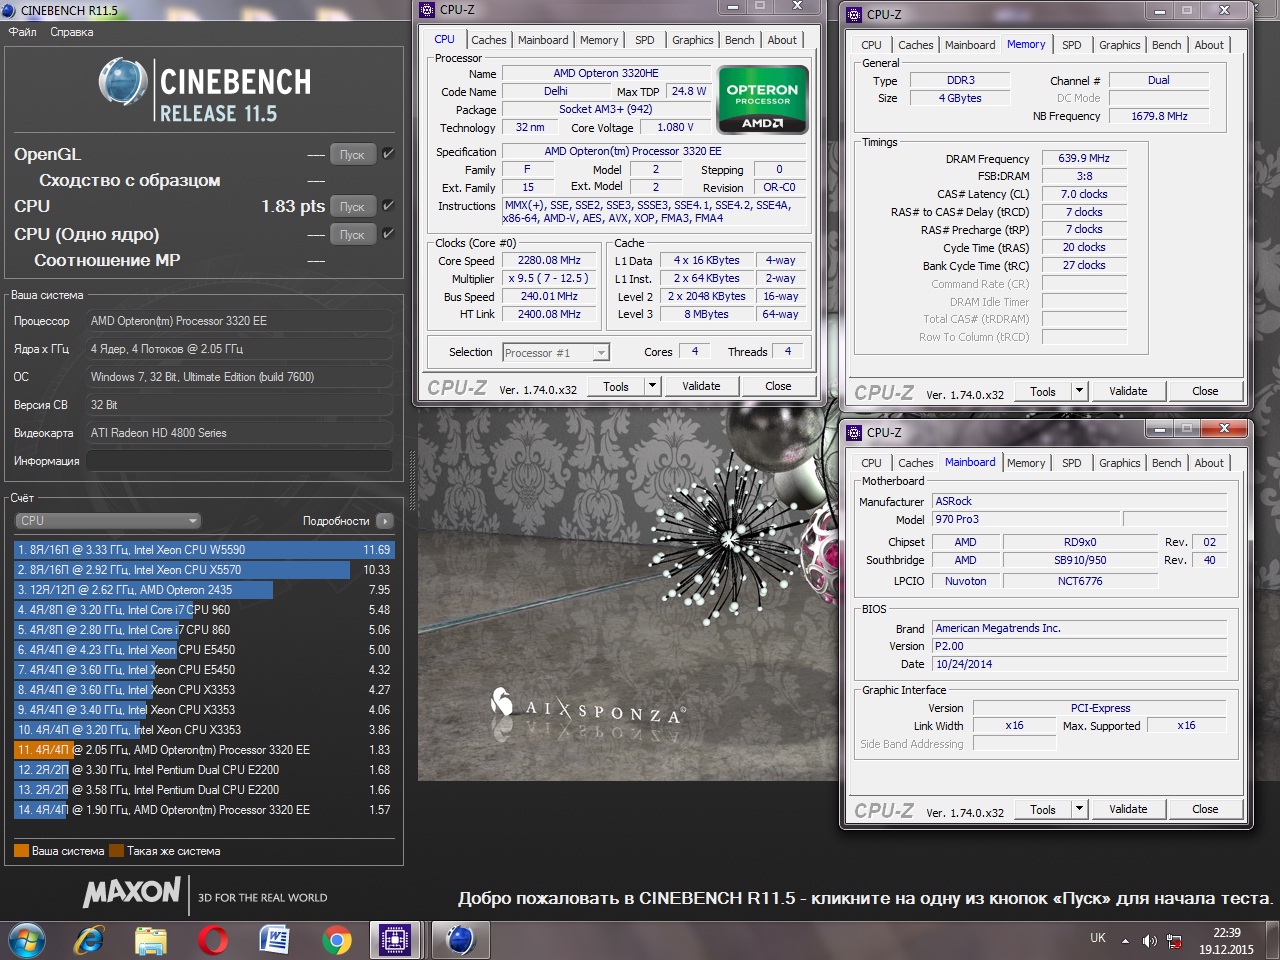This screenshot has width=1280, height=960.
Task: Select Bench tab in the CPU window
Action: tap(740, 40)
